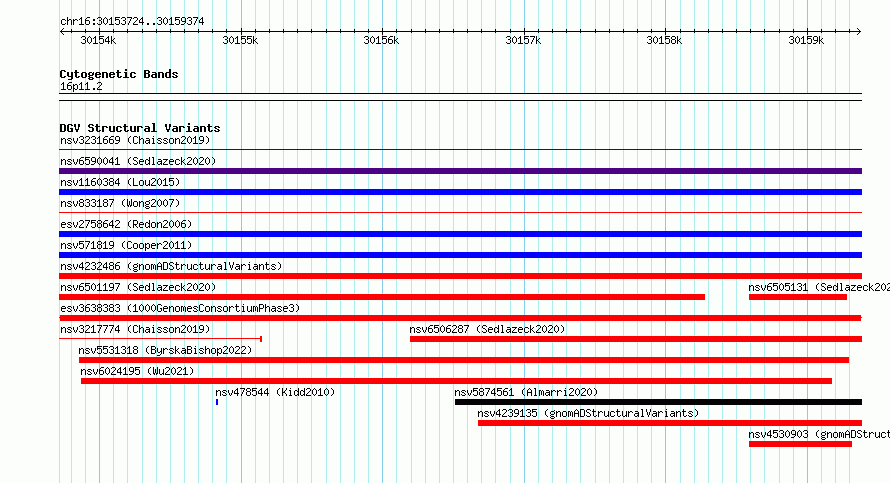Image resolution: width=890 pixels, height=483 pixels.
Task: Click the 30156k ruler position label
Action: pyautogui.click(x=381, y=40)
